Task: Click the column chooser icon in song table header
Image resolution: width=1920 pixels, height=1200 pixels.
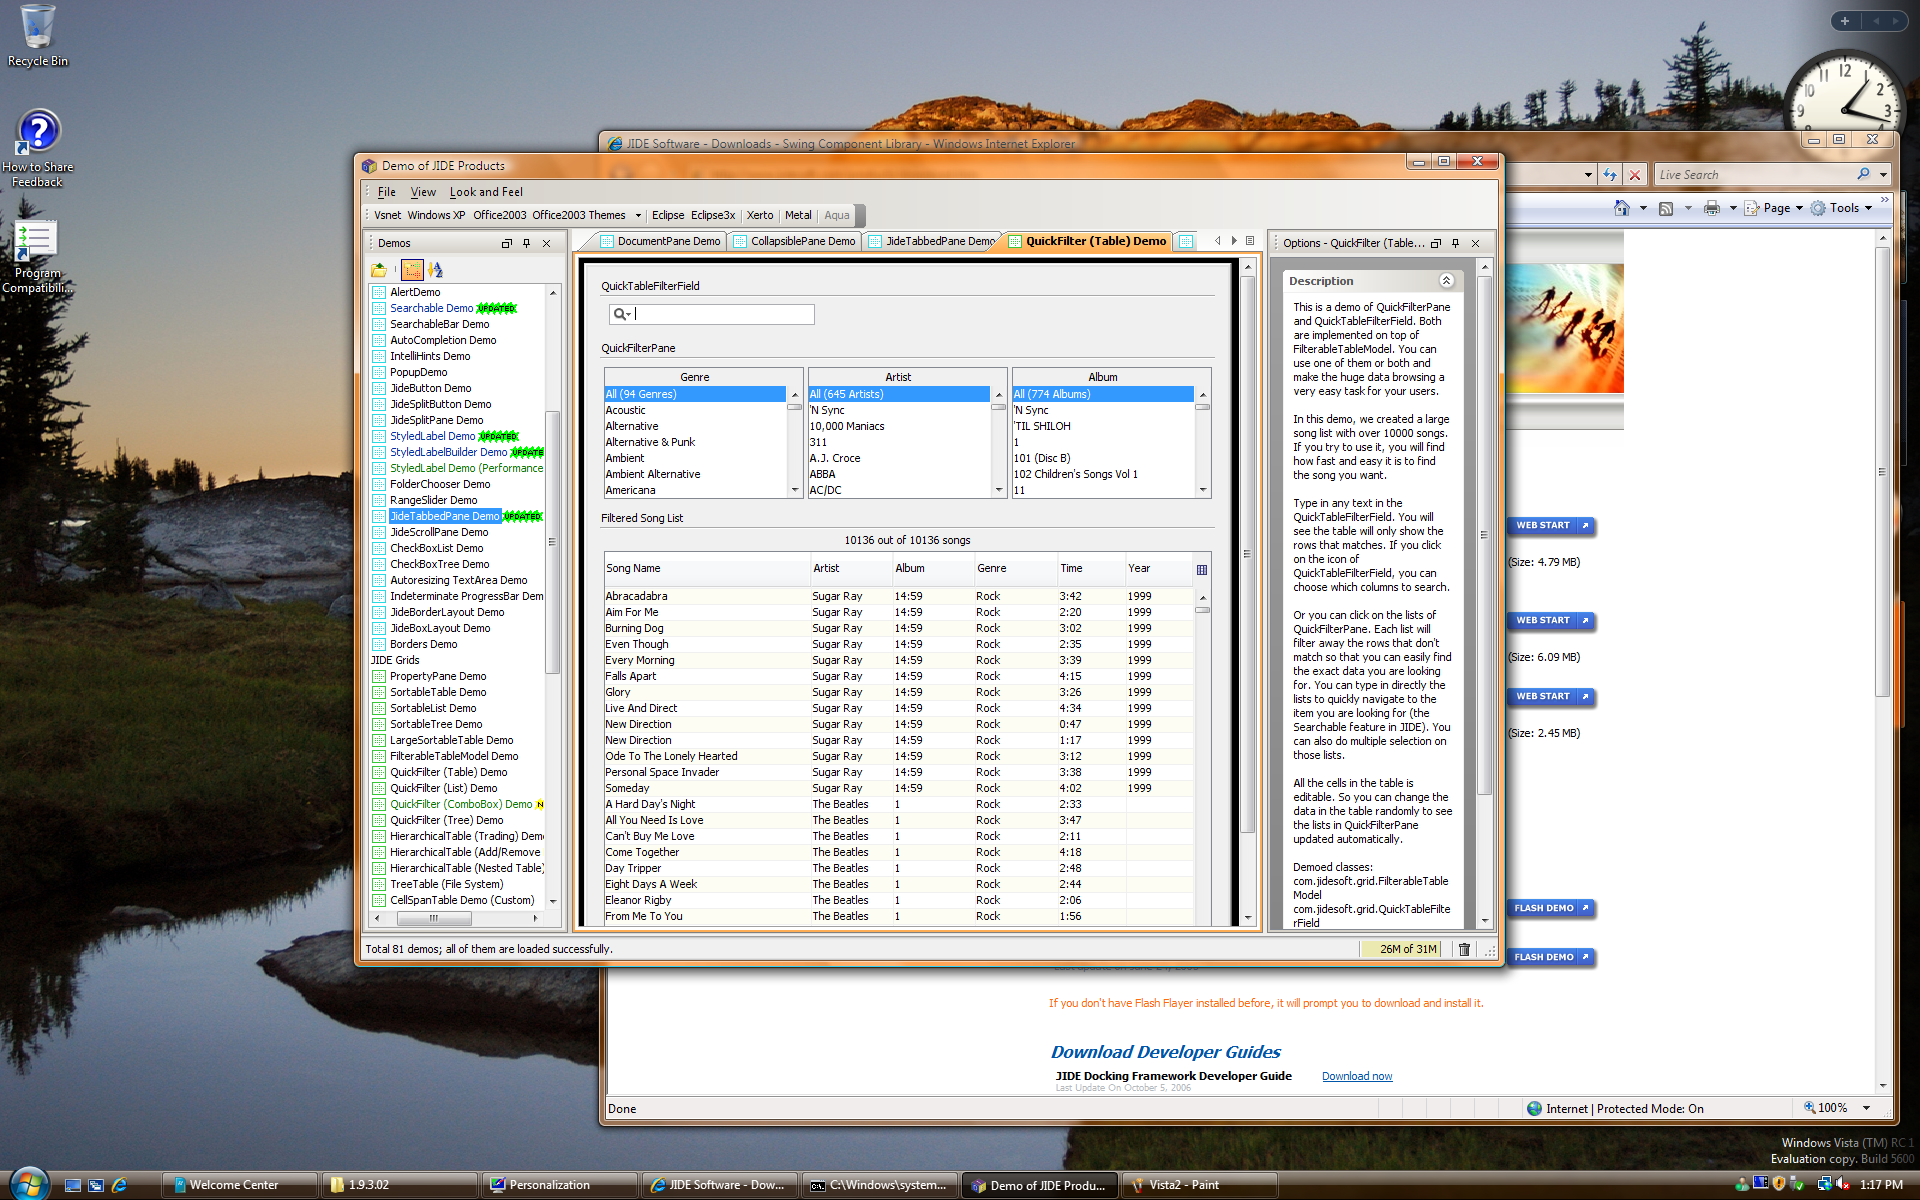Action: click(x=1202, y=569)
